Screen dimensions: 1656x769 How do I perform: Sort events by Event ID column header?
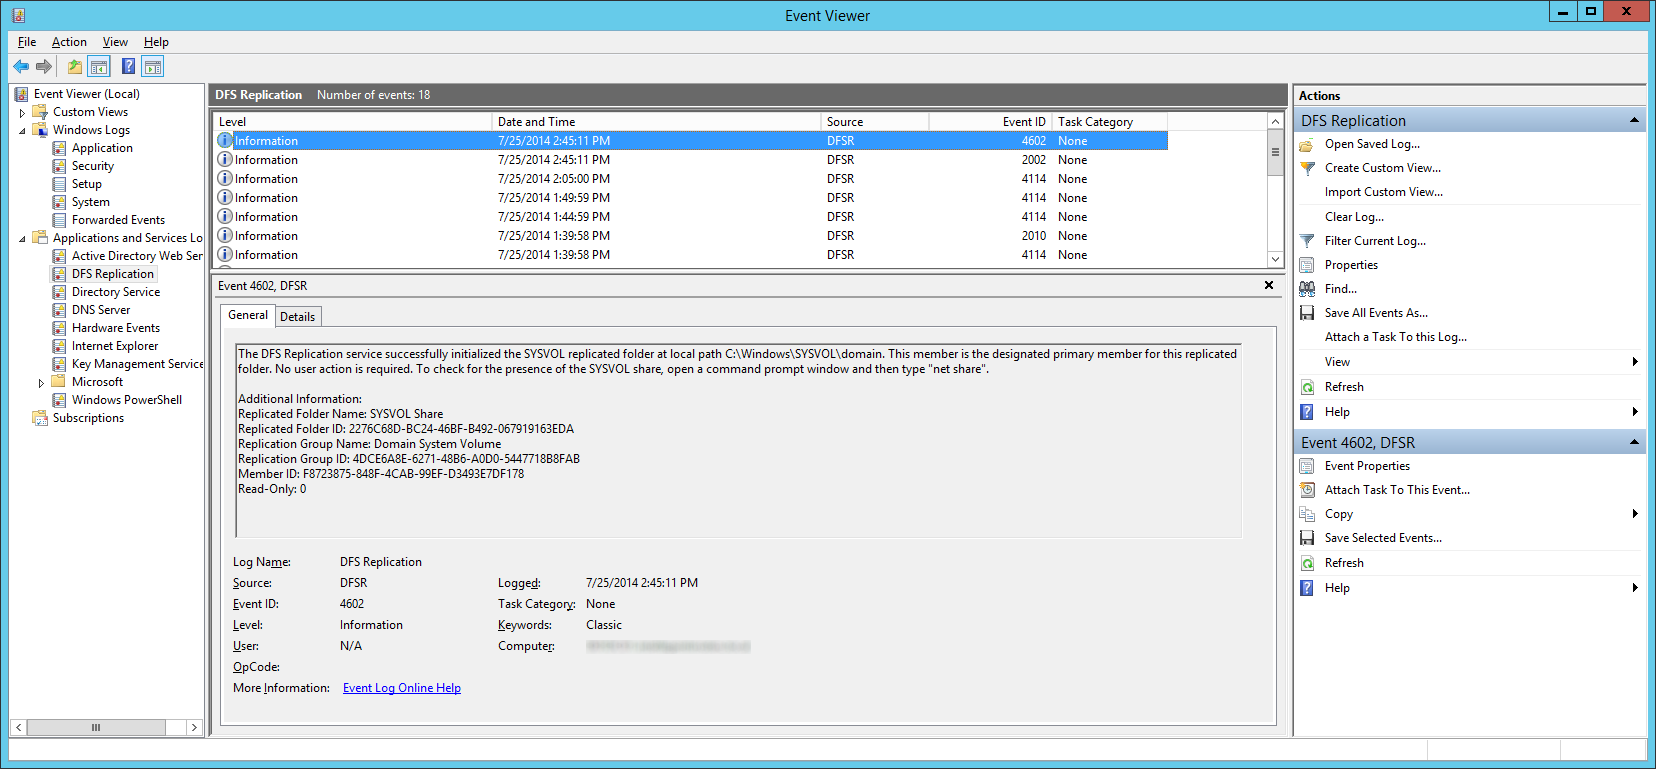pos(990,122)
